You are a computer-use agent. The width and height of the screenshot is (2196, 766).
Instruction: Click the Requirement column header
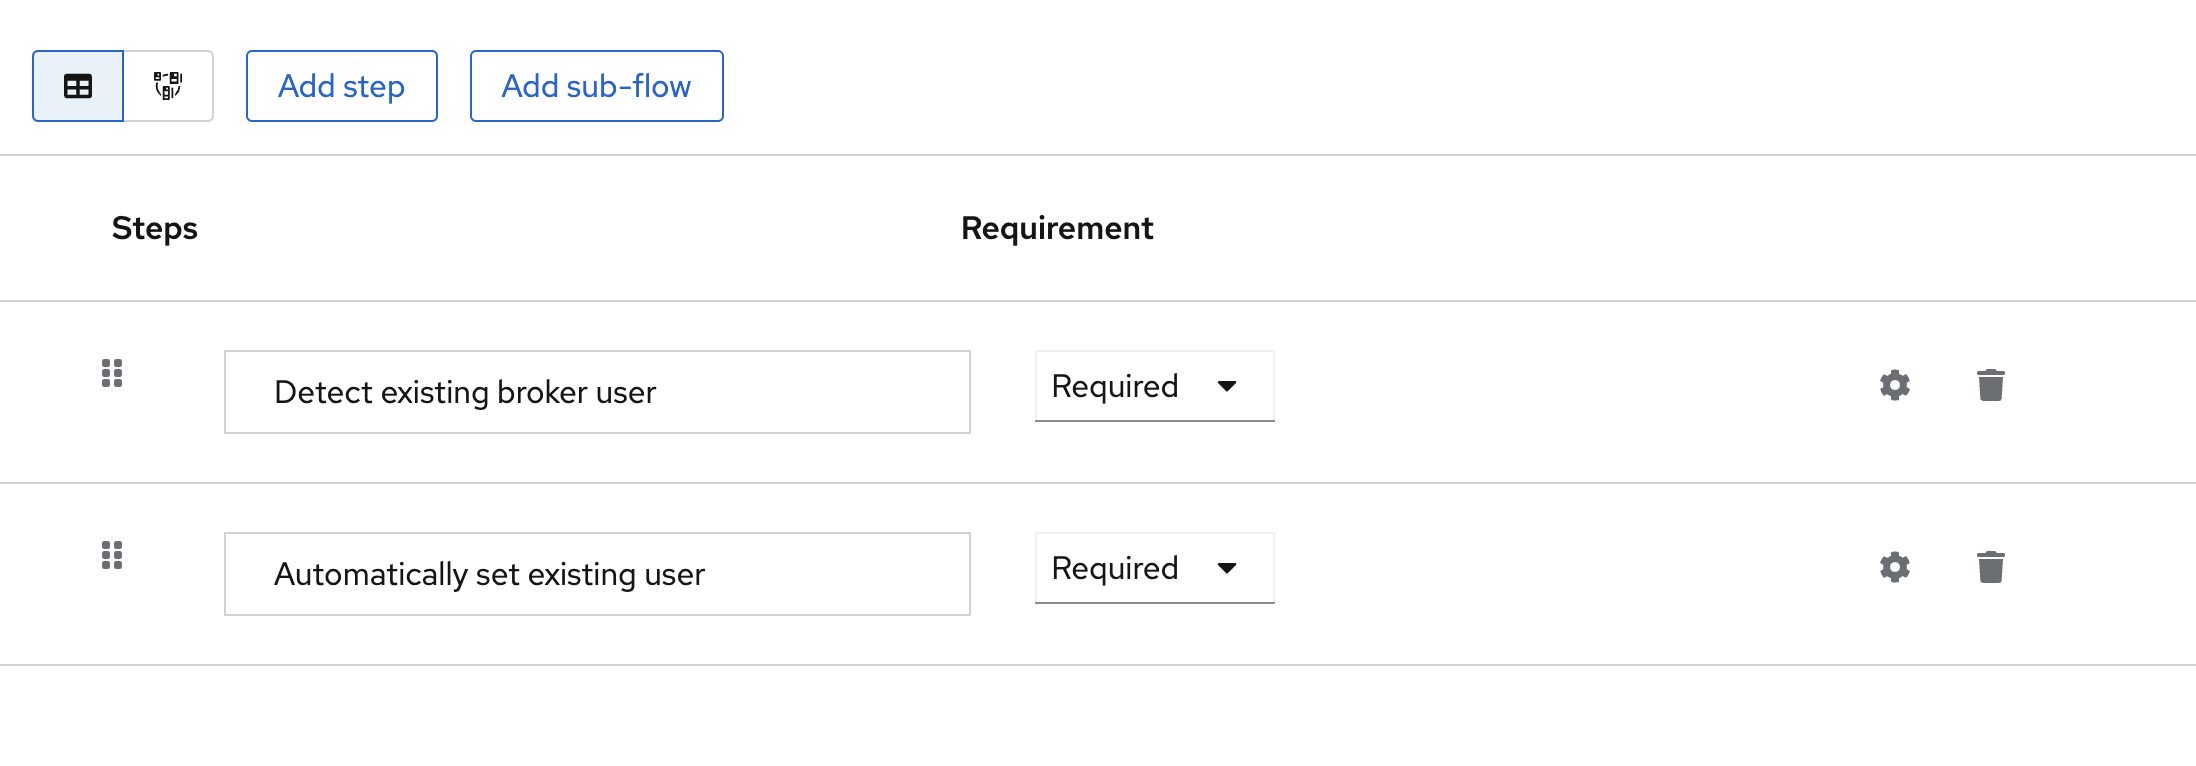(1057, 228)
